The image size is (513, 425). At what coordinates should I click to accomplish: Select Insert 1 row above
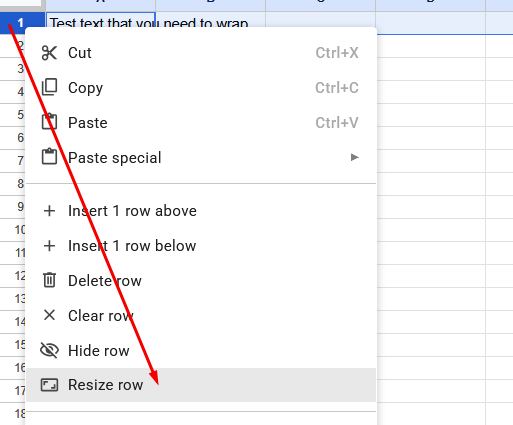click(201, 211)
